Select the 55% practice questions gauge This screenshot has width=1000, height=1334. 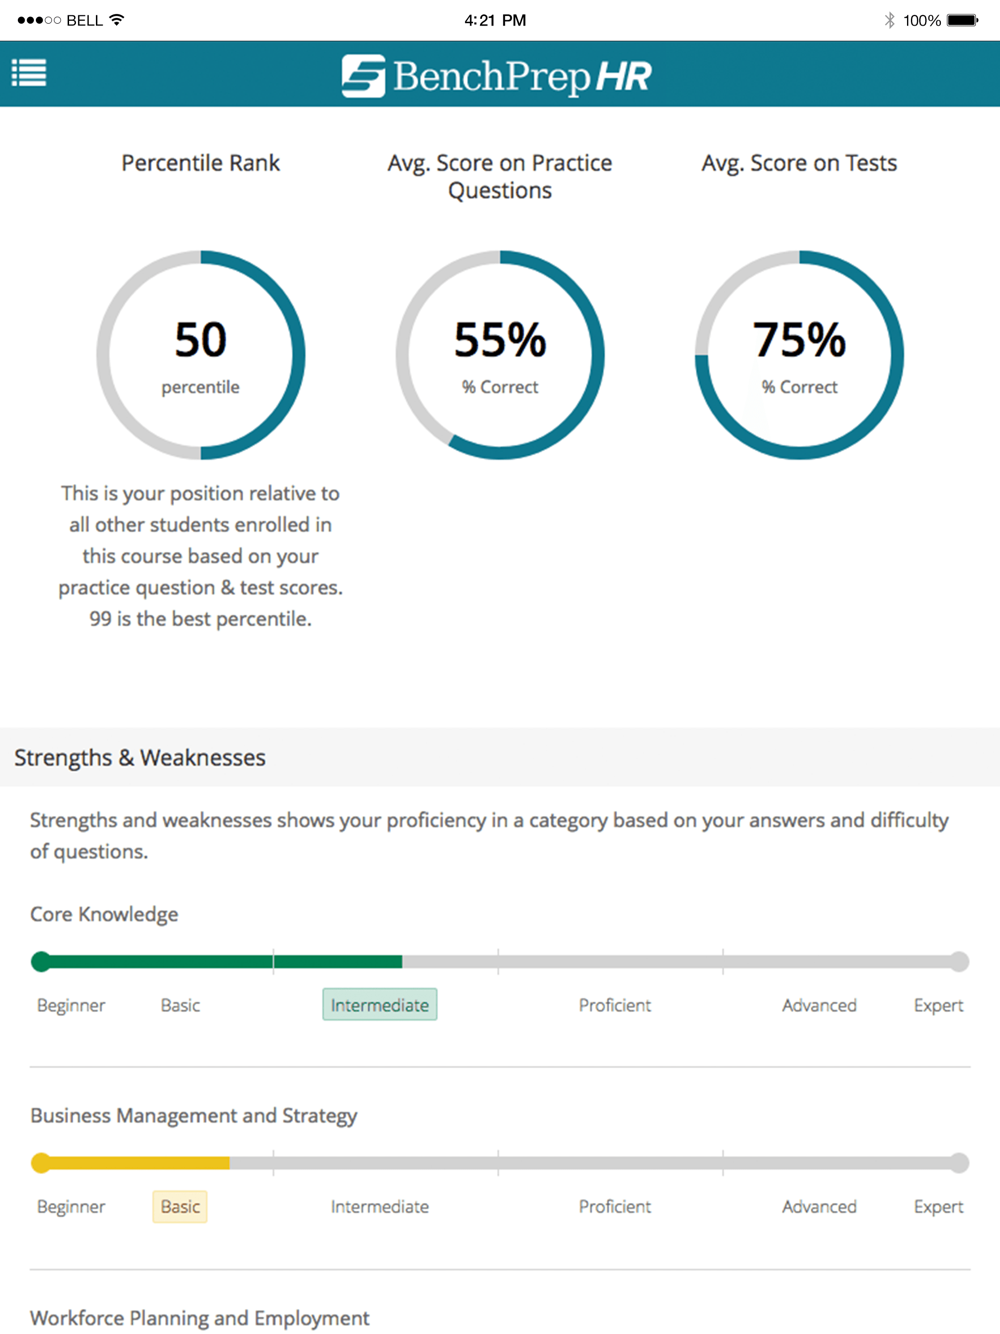tap(500, 355)
